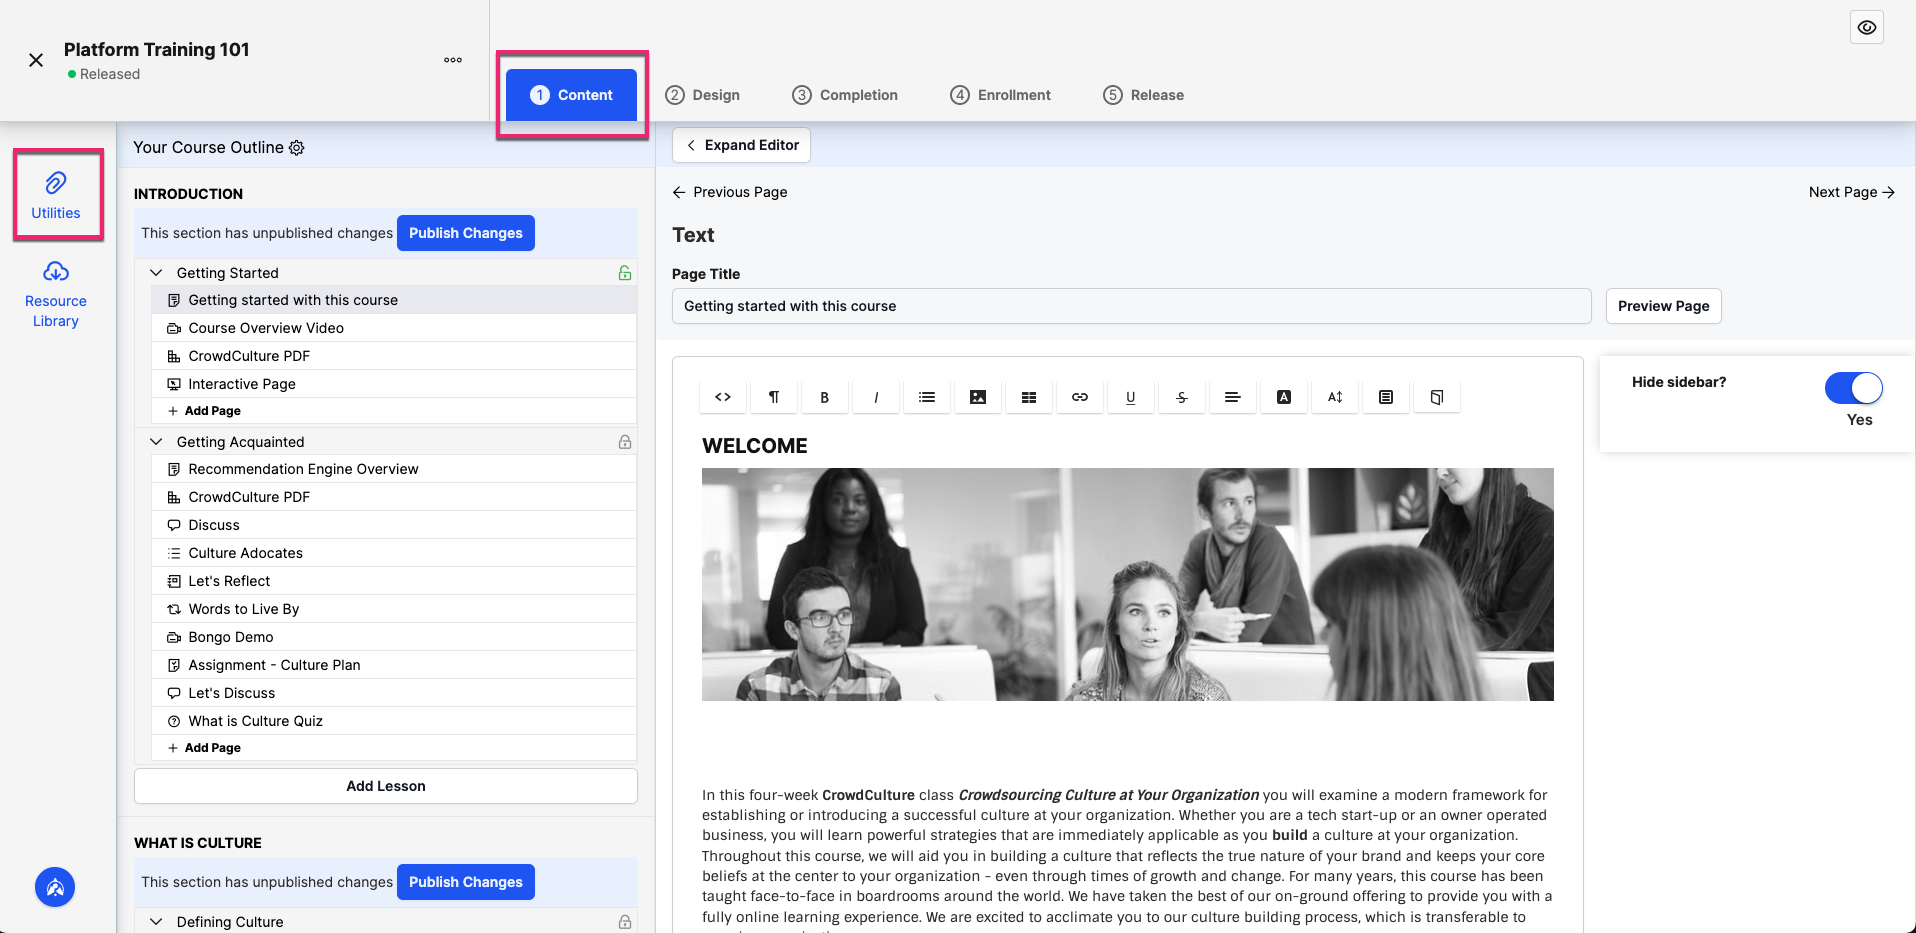The image size is (1916, 933).
Task: Toggle strikethrough formatting
Action: (1182, 397)
